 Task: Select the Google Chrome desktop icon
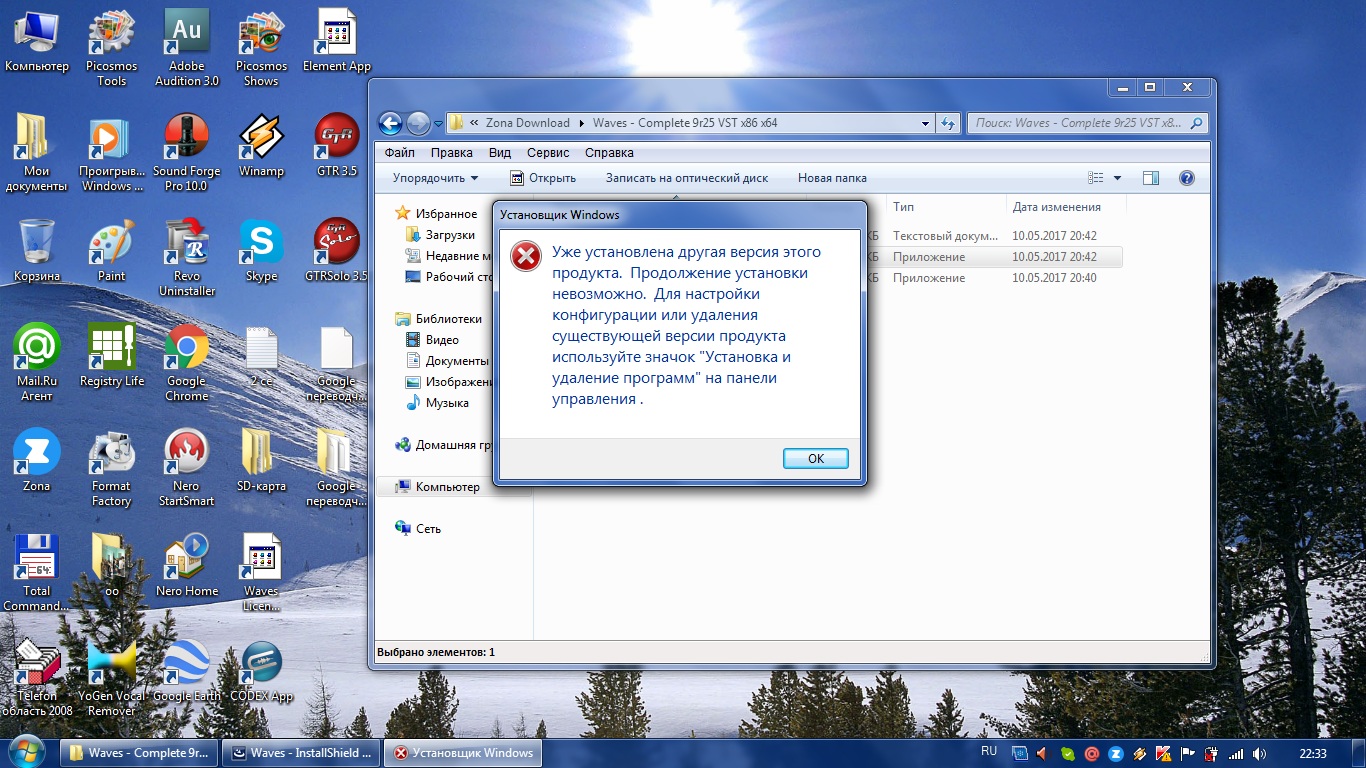click(187, 364)
